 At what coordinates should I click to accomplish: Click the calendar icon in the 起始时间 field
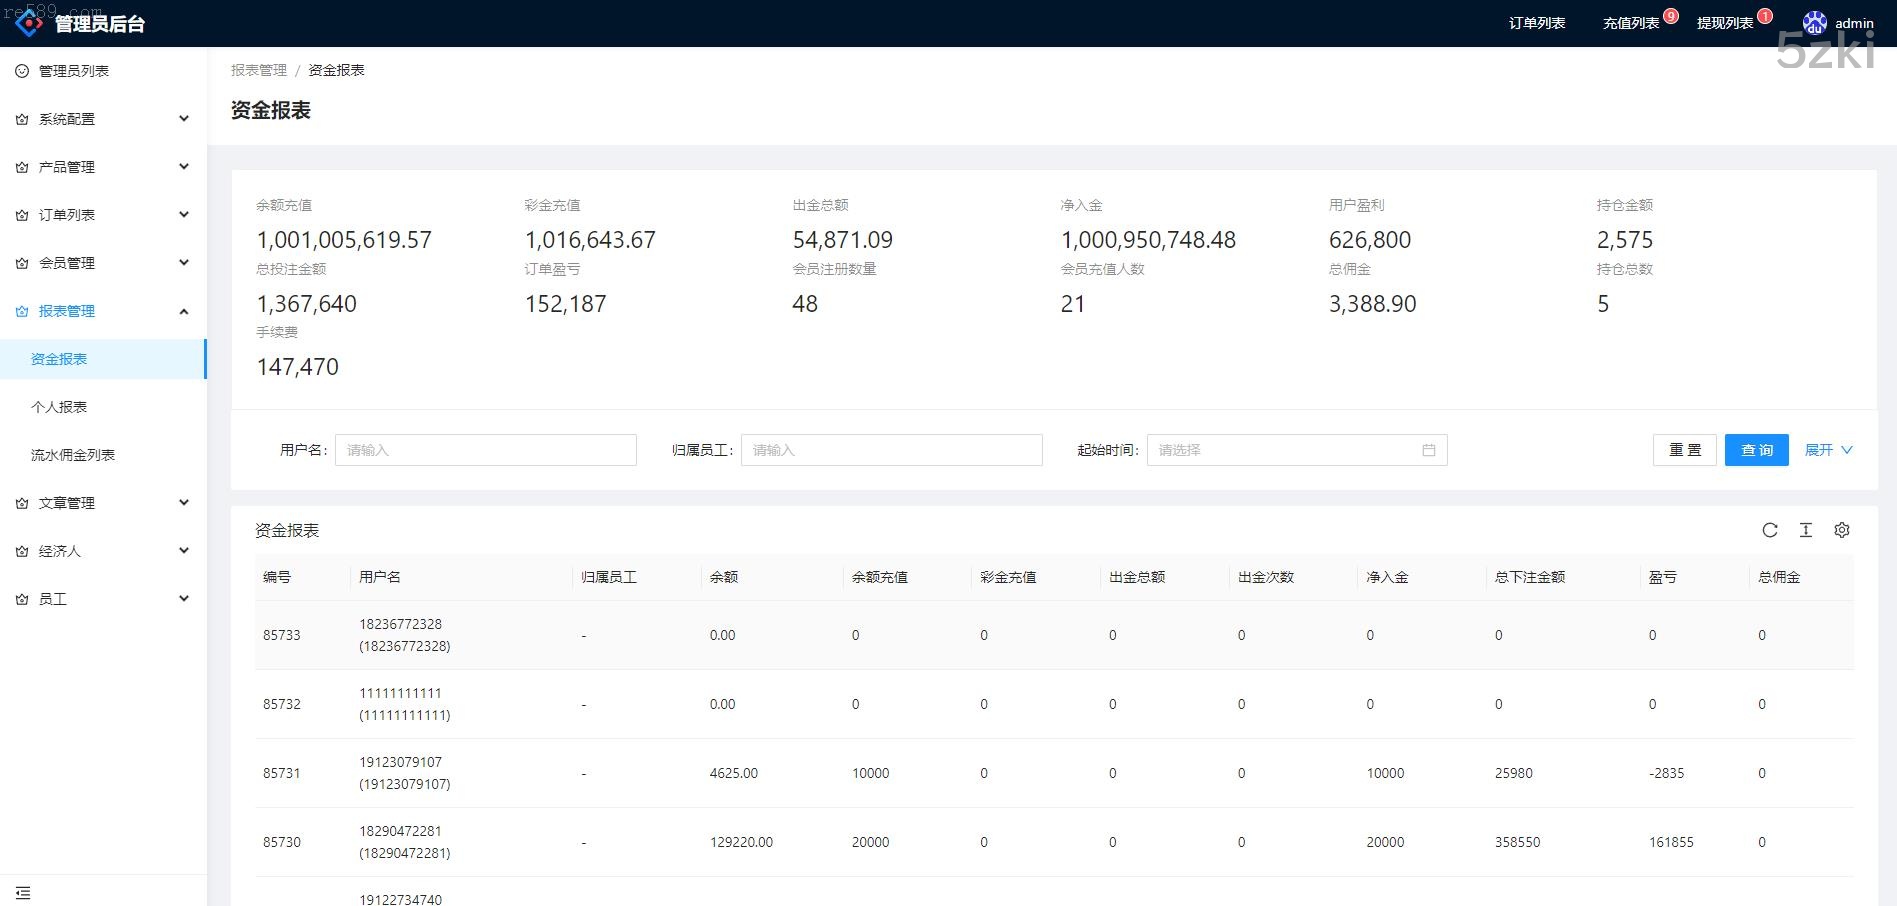pyautogui.click(x=1428, y=450)
